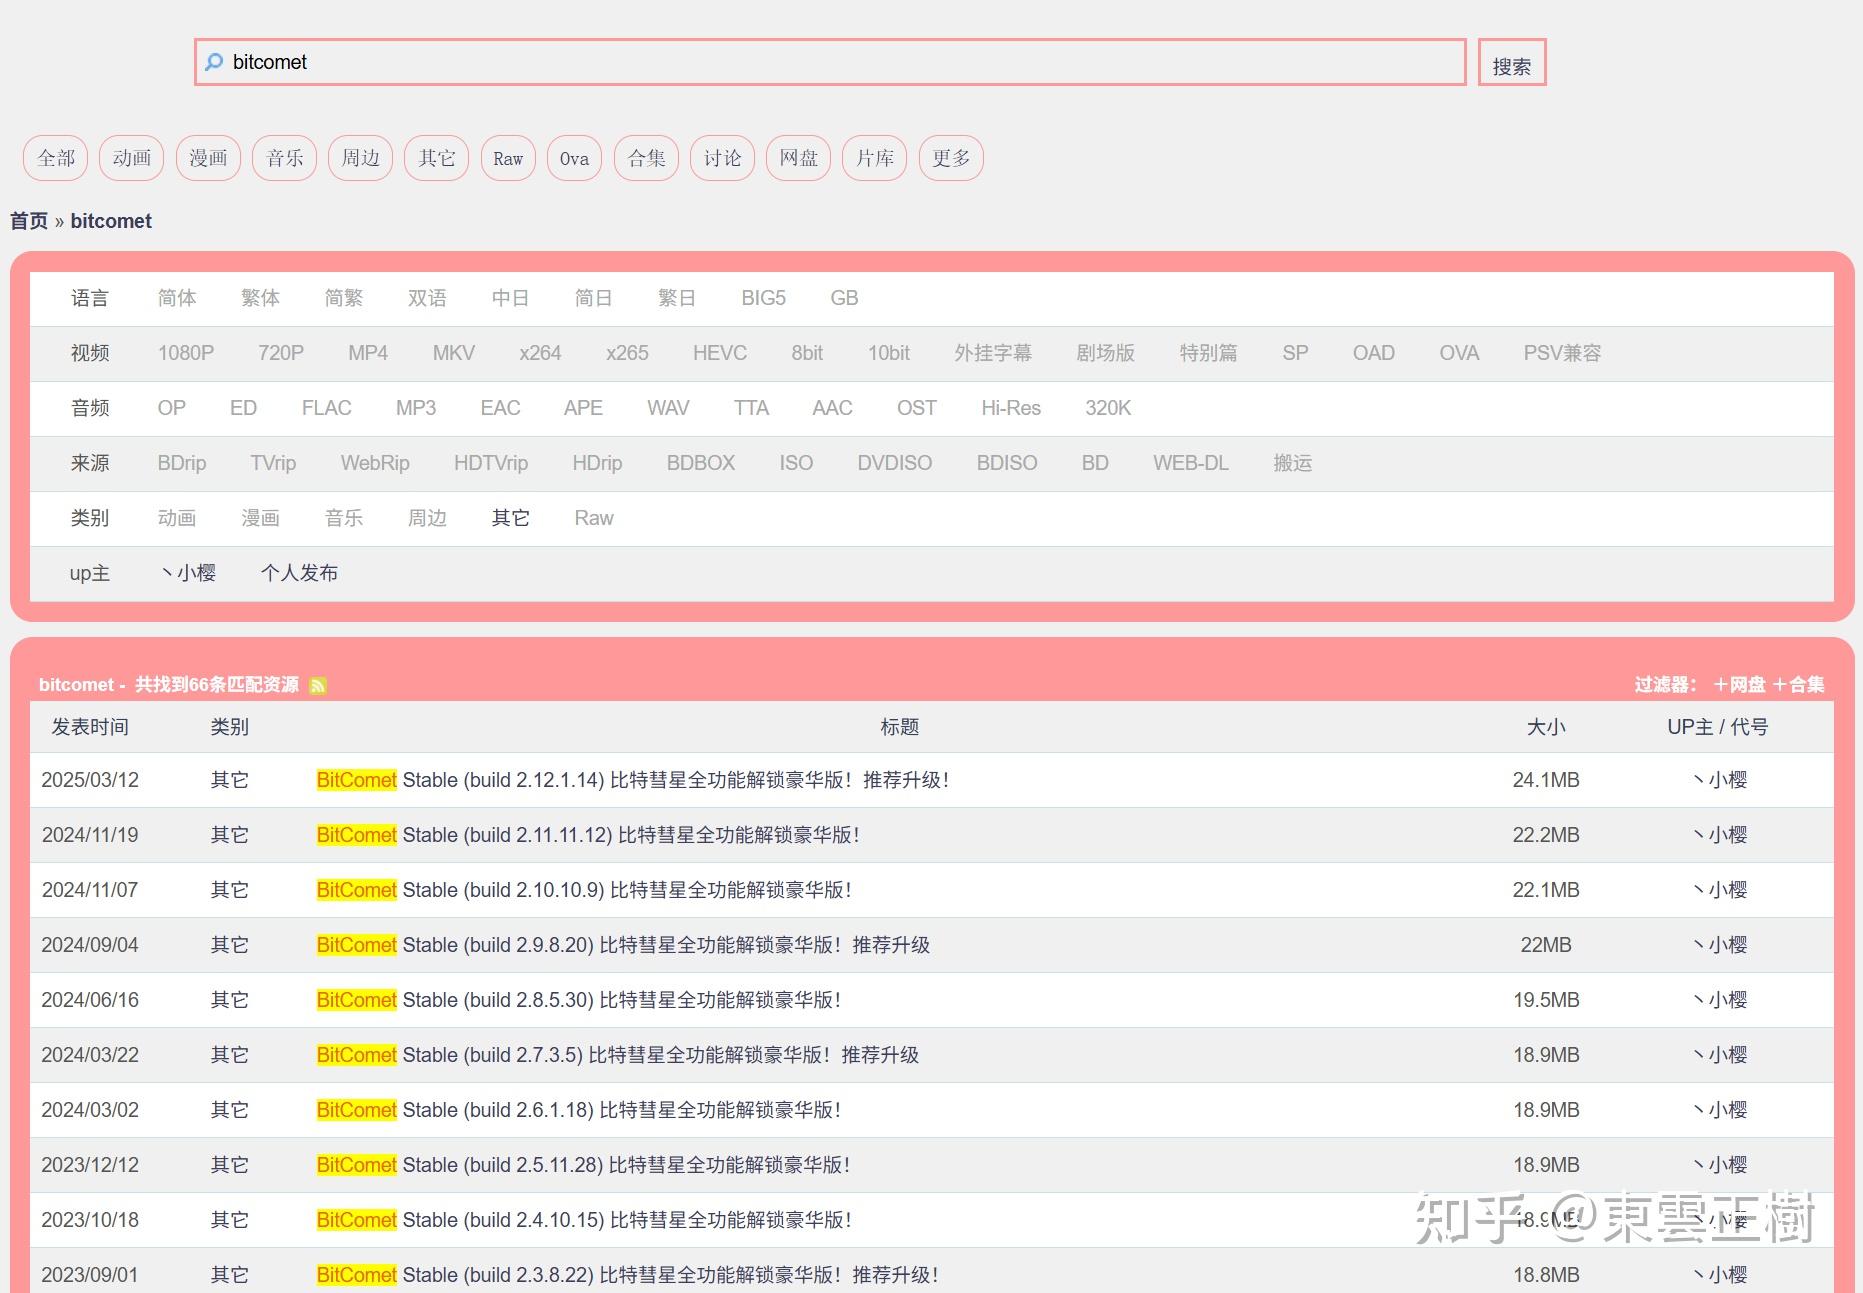Select the 10bit video filter
Image resolution: width=1863 pixels, height=1293 pixels.
point(889,353)
